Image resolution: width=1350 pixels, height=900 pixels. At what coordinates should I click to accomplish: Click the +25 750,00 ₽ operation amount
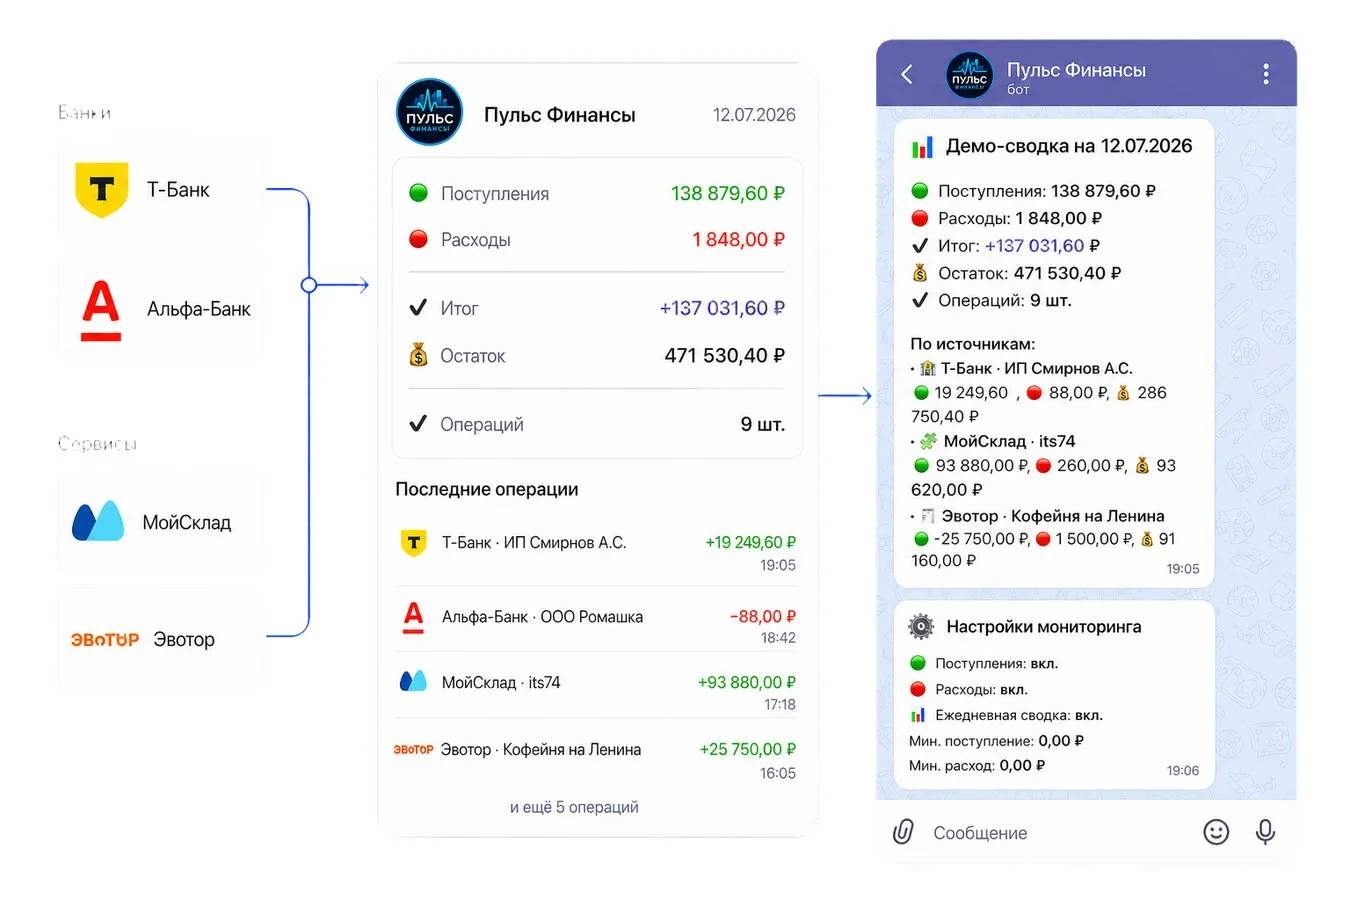[748, 749]
